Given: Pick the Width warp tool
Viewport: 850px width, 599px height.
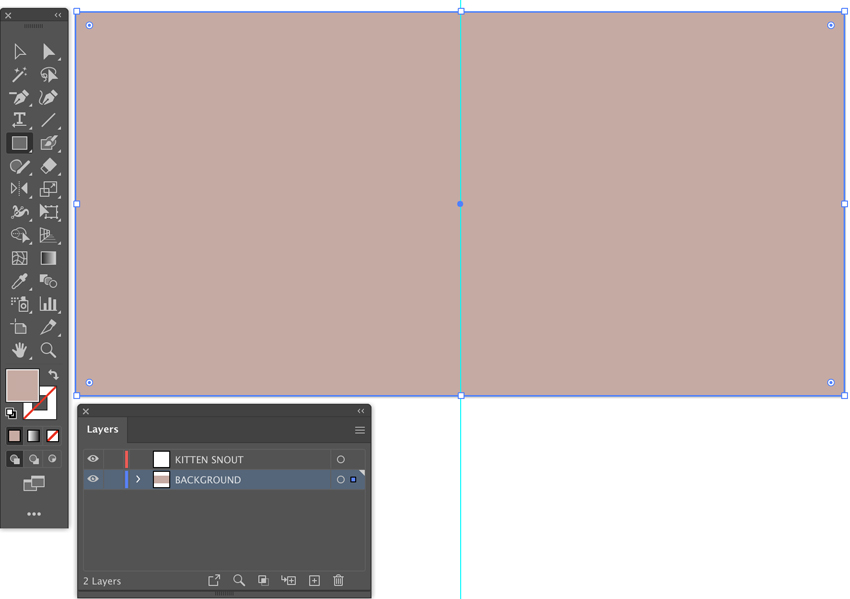Looking at the screenshot, I should click(20, 212).
